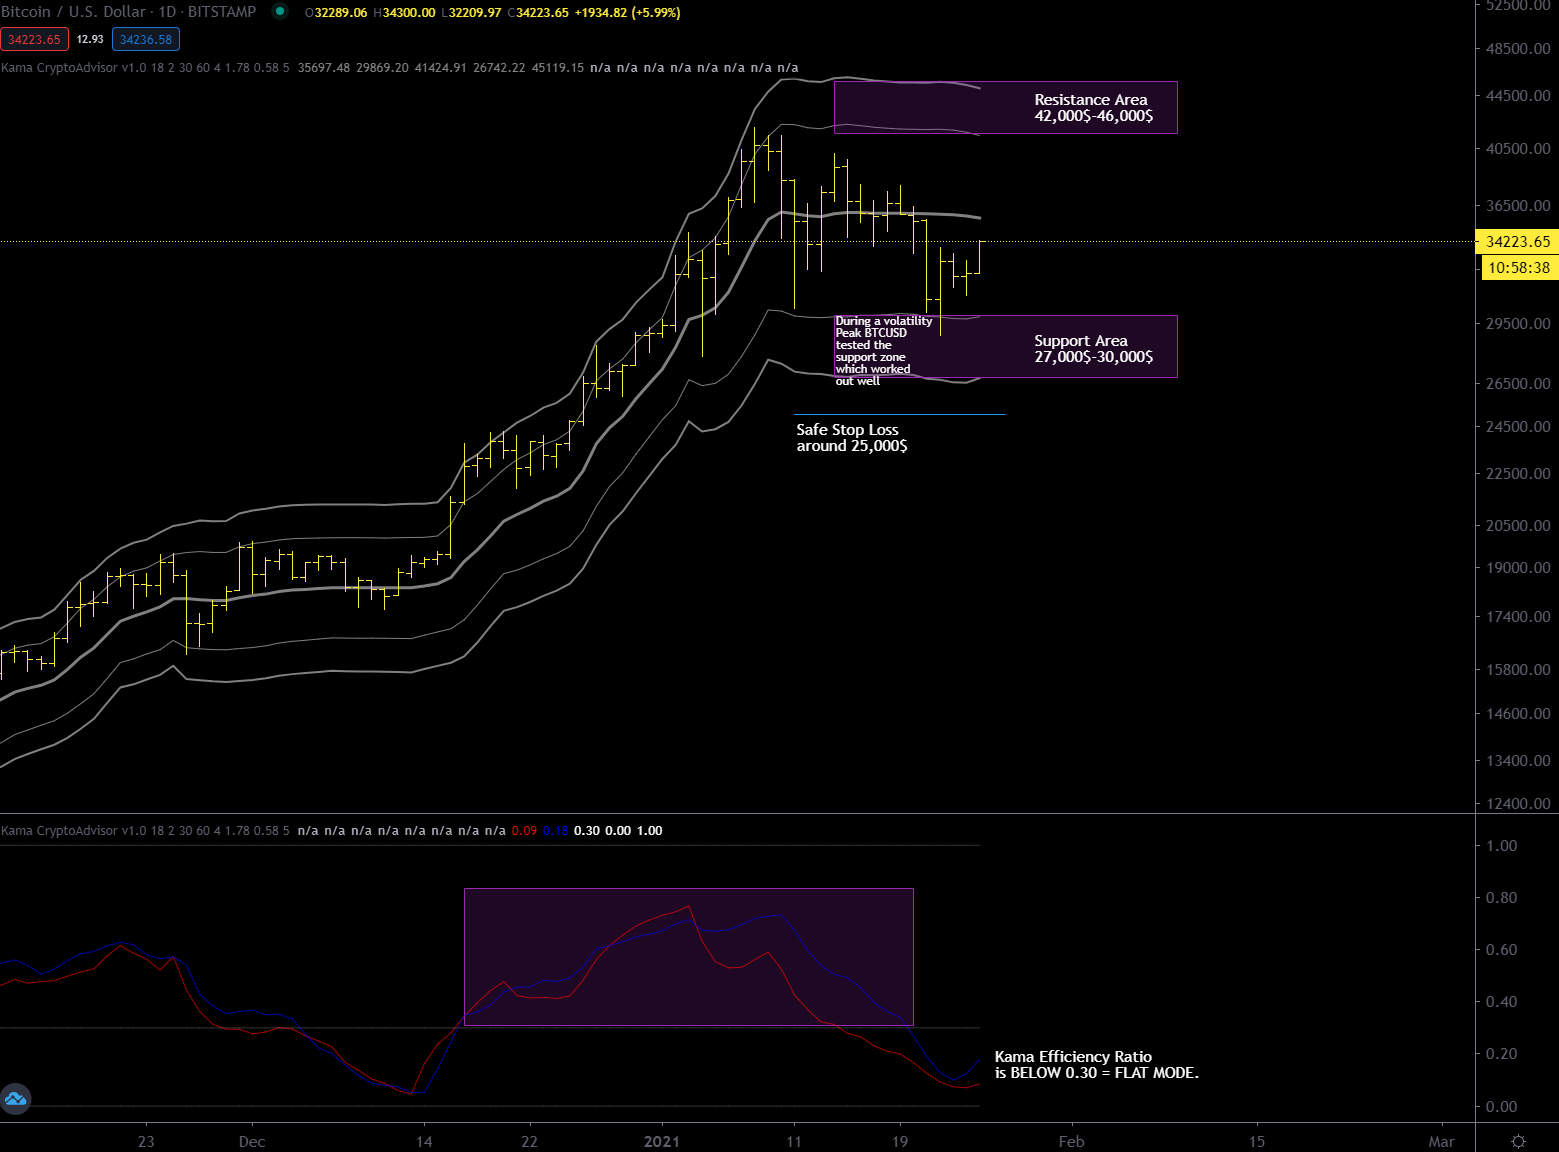Screen dimensions: 1559x1152
Task: Click the red sell price 34223.65 button
Action: pyautogui.click(x=35, y=40)
